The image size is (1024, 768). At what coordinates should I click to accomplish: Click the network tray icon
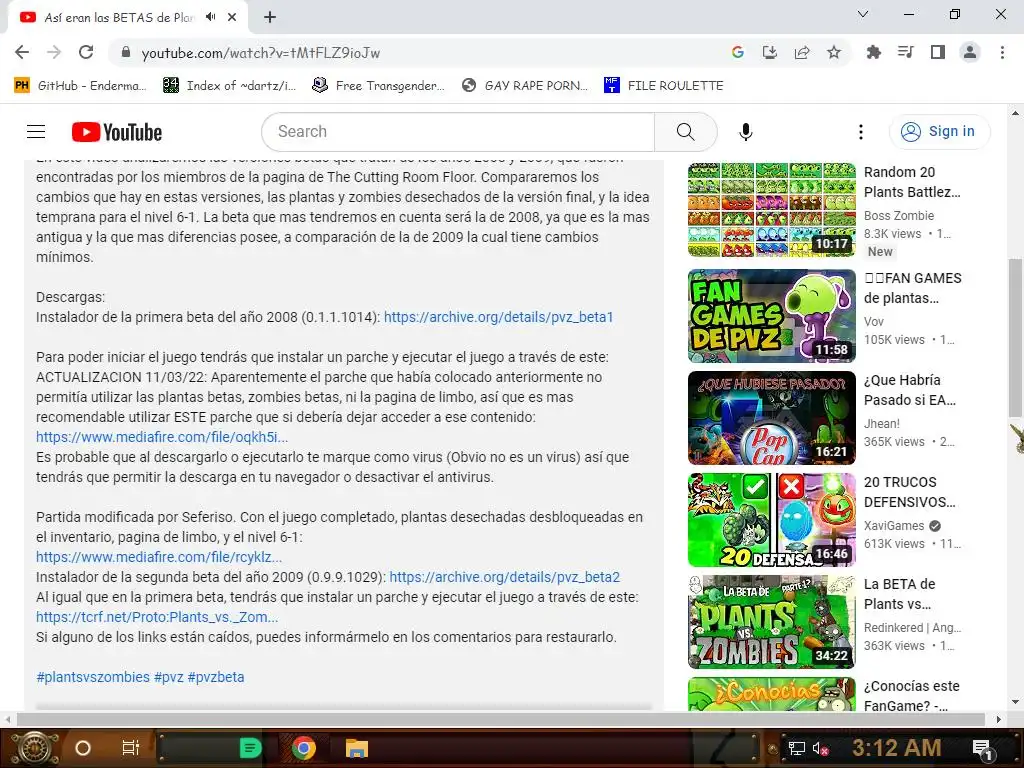click(x=796, y=748)
